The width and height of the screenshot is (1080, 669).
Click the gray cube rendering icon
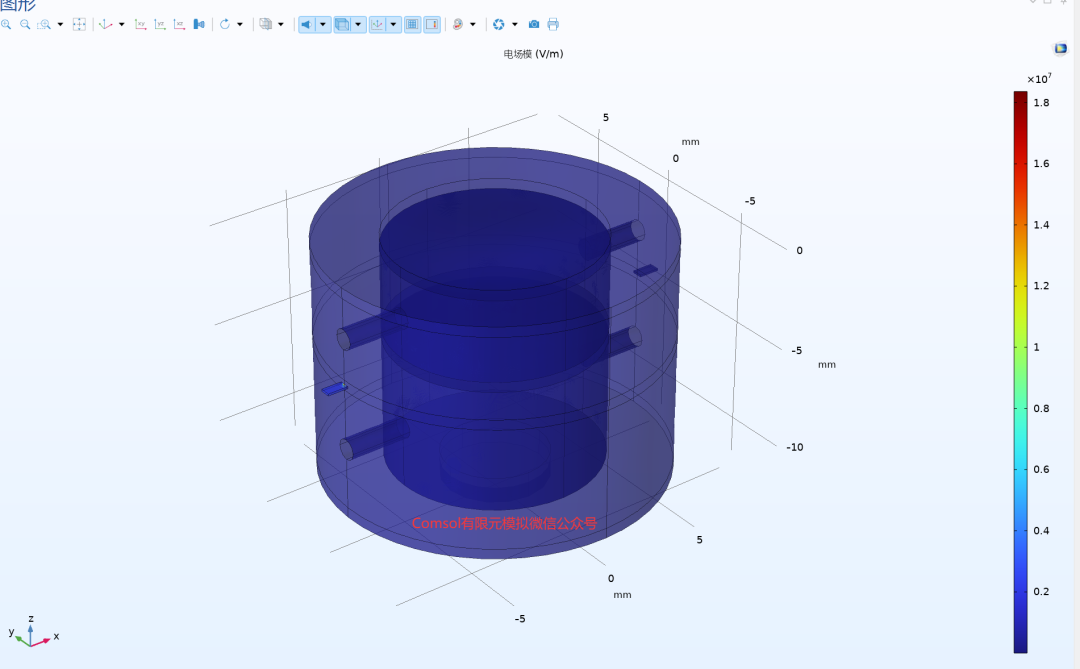click(x=265, y=25)
